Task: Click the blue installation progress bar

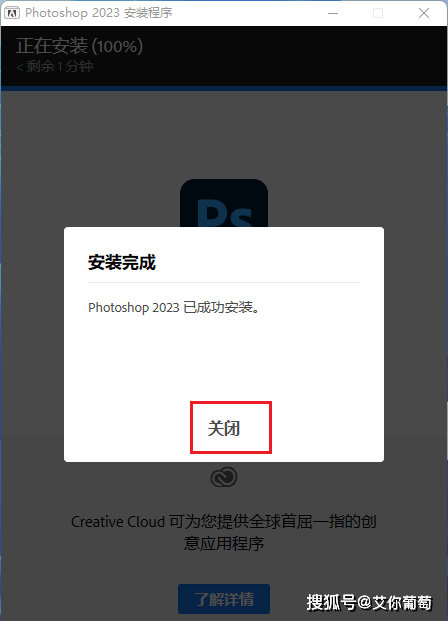Action: (224, 88)
